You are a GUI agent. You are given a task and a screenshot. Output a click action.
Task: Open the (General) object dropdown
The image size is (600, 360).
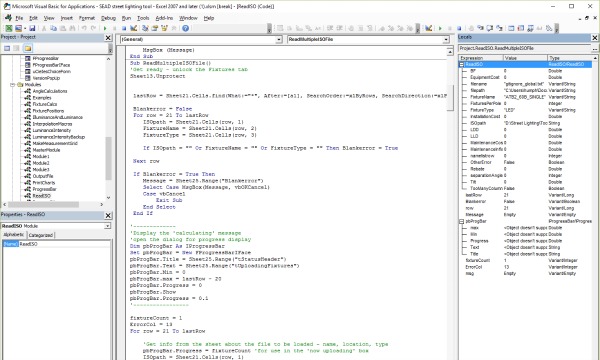[x=279, y=39]
